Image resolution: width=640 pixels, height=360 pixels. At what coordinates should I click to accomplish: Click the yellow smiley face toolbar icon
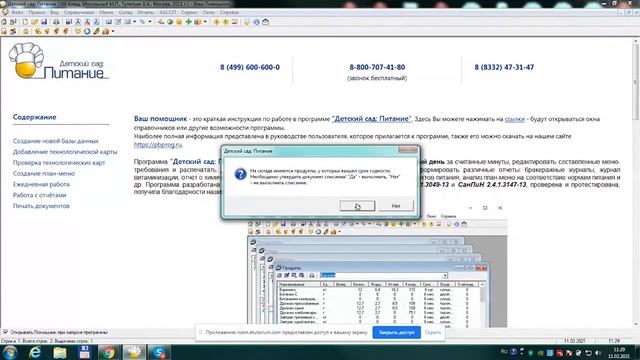[179, 22]
